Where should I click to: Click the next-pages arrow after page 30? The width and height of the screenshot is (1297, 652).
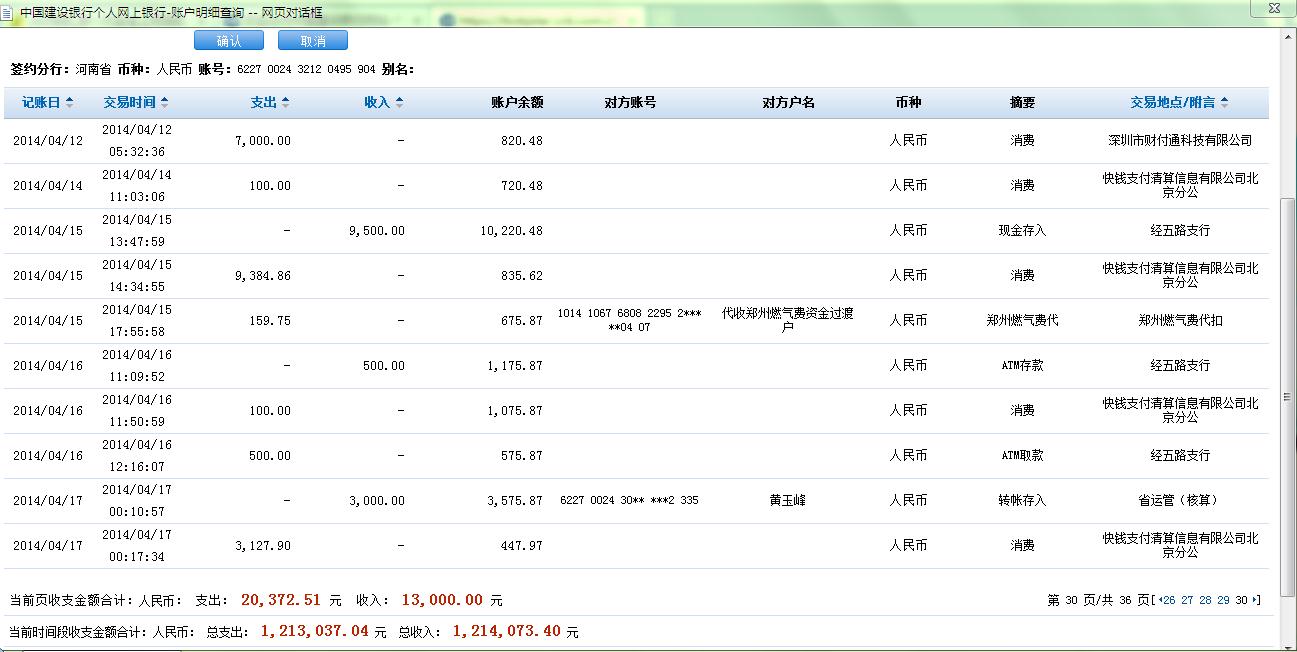tap(1256, 601)
